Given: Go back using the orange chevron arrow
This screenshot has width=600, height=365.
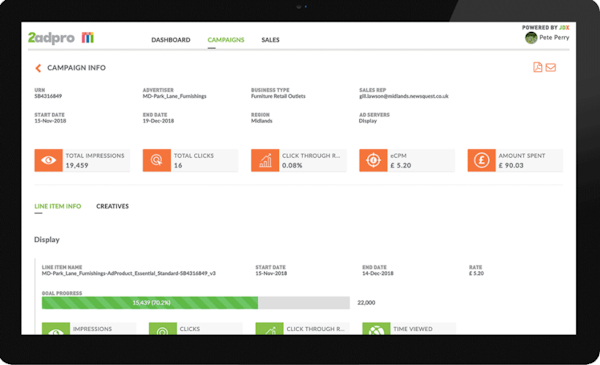Looking at the screenshot, I should pyautogui.click(x=38, y=68).
